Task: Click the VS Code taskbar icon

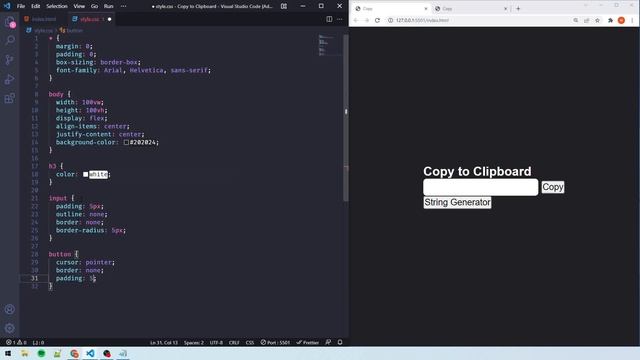Action: tap(90, 353)
